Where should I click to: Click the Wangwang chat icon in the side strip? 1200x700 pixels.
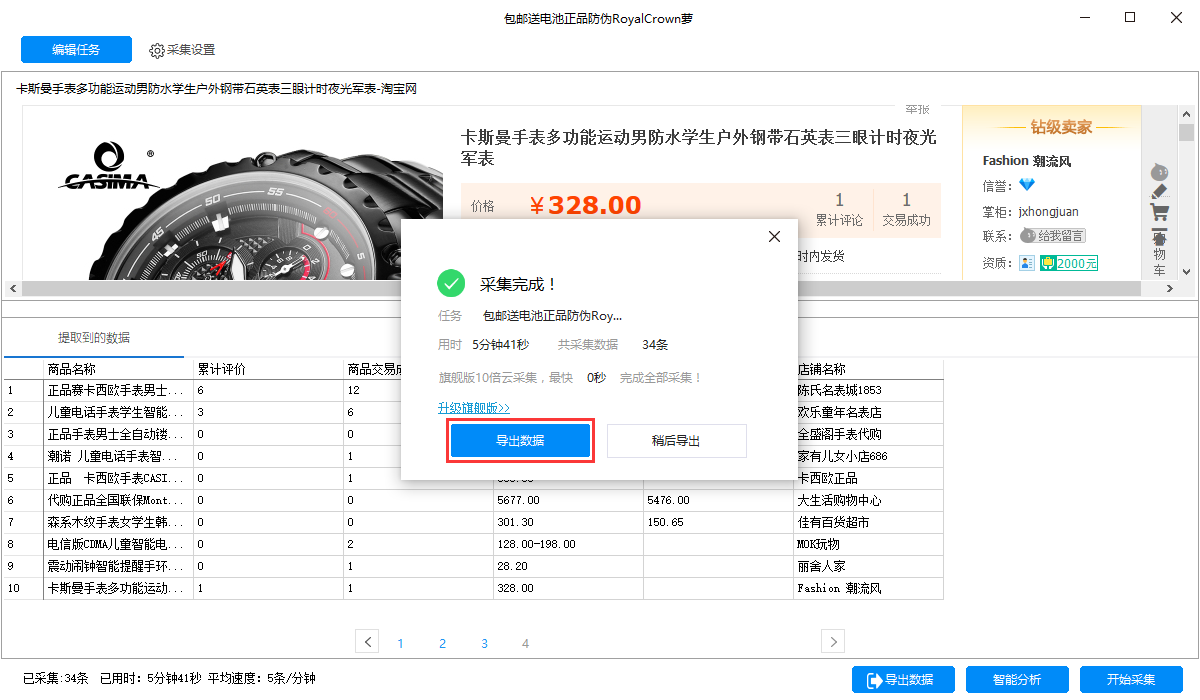point(1159,170)
